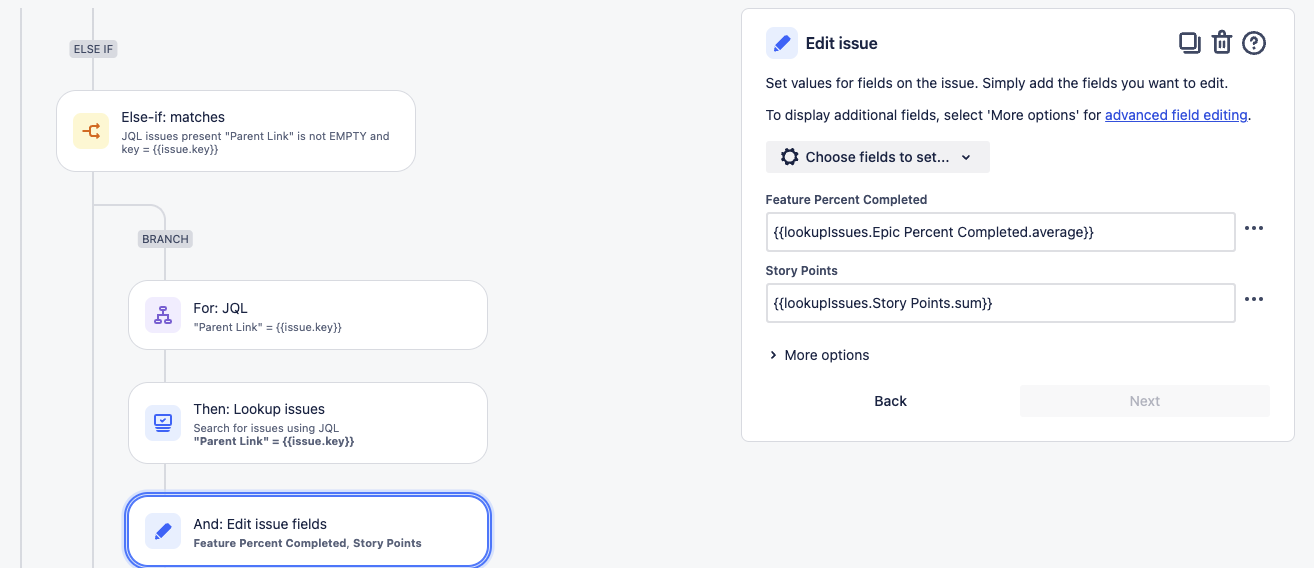Open the Story Points field ellipsis menu
Image resolution: width=1314 pixels, height=568 pixels.
pyautogui.click(x=1254, y=299)
